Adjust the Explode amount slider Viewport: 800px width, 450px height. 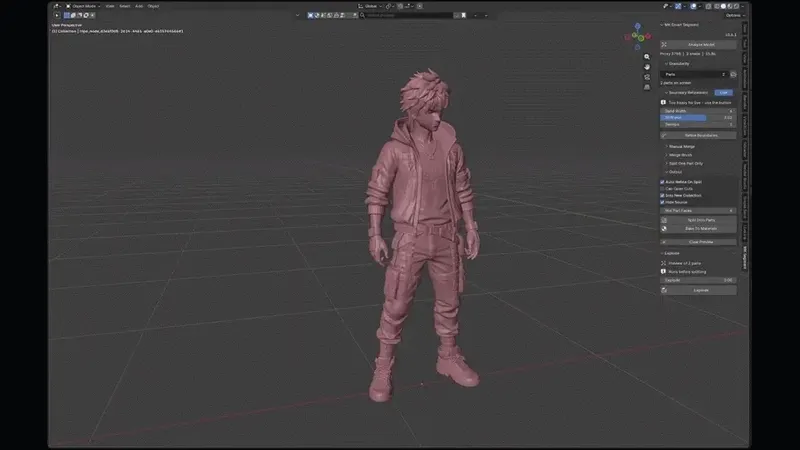[x=698, y=280]
